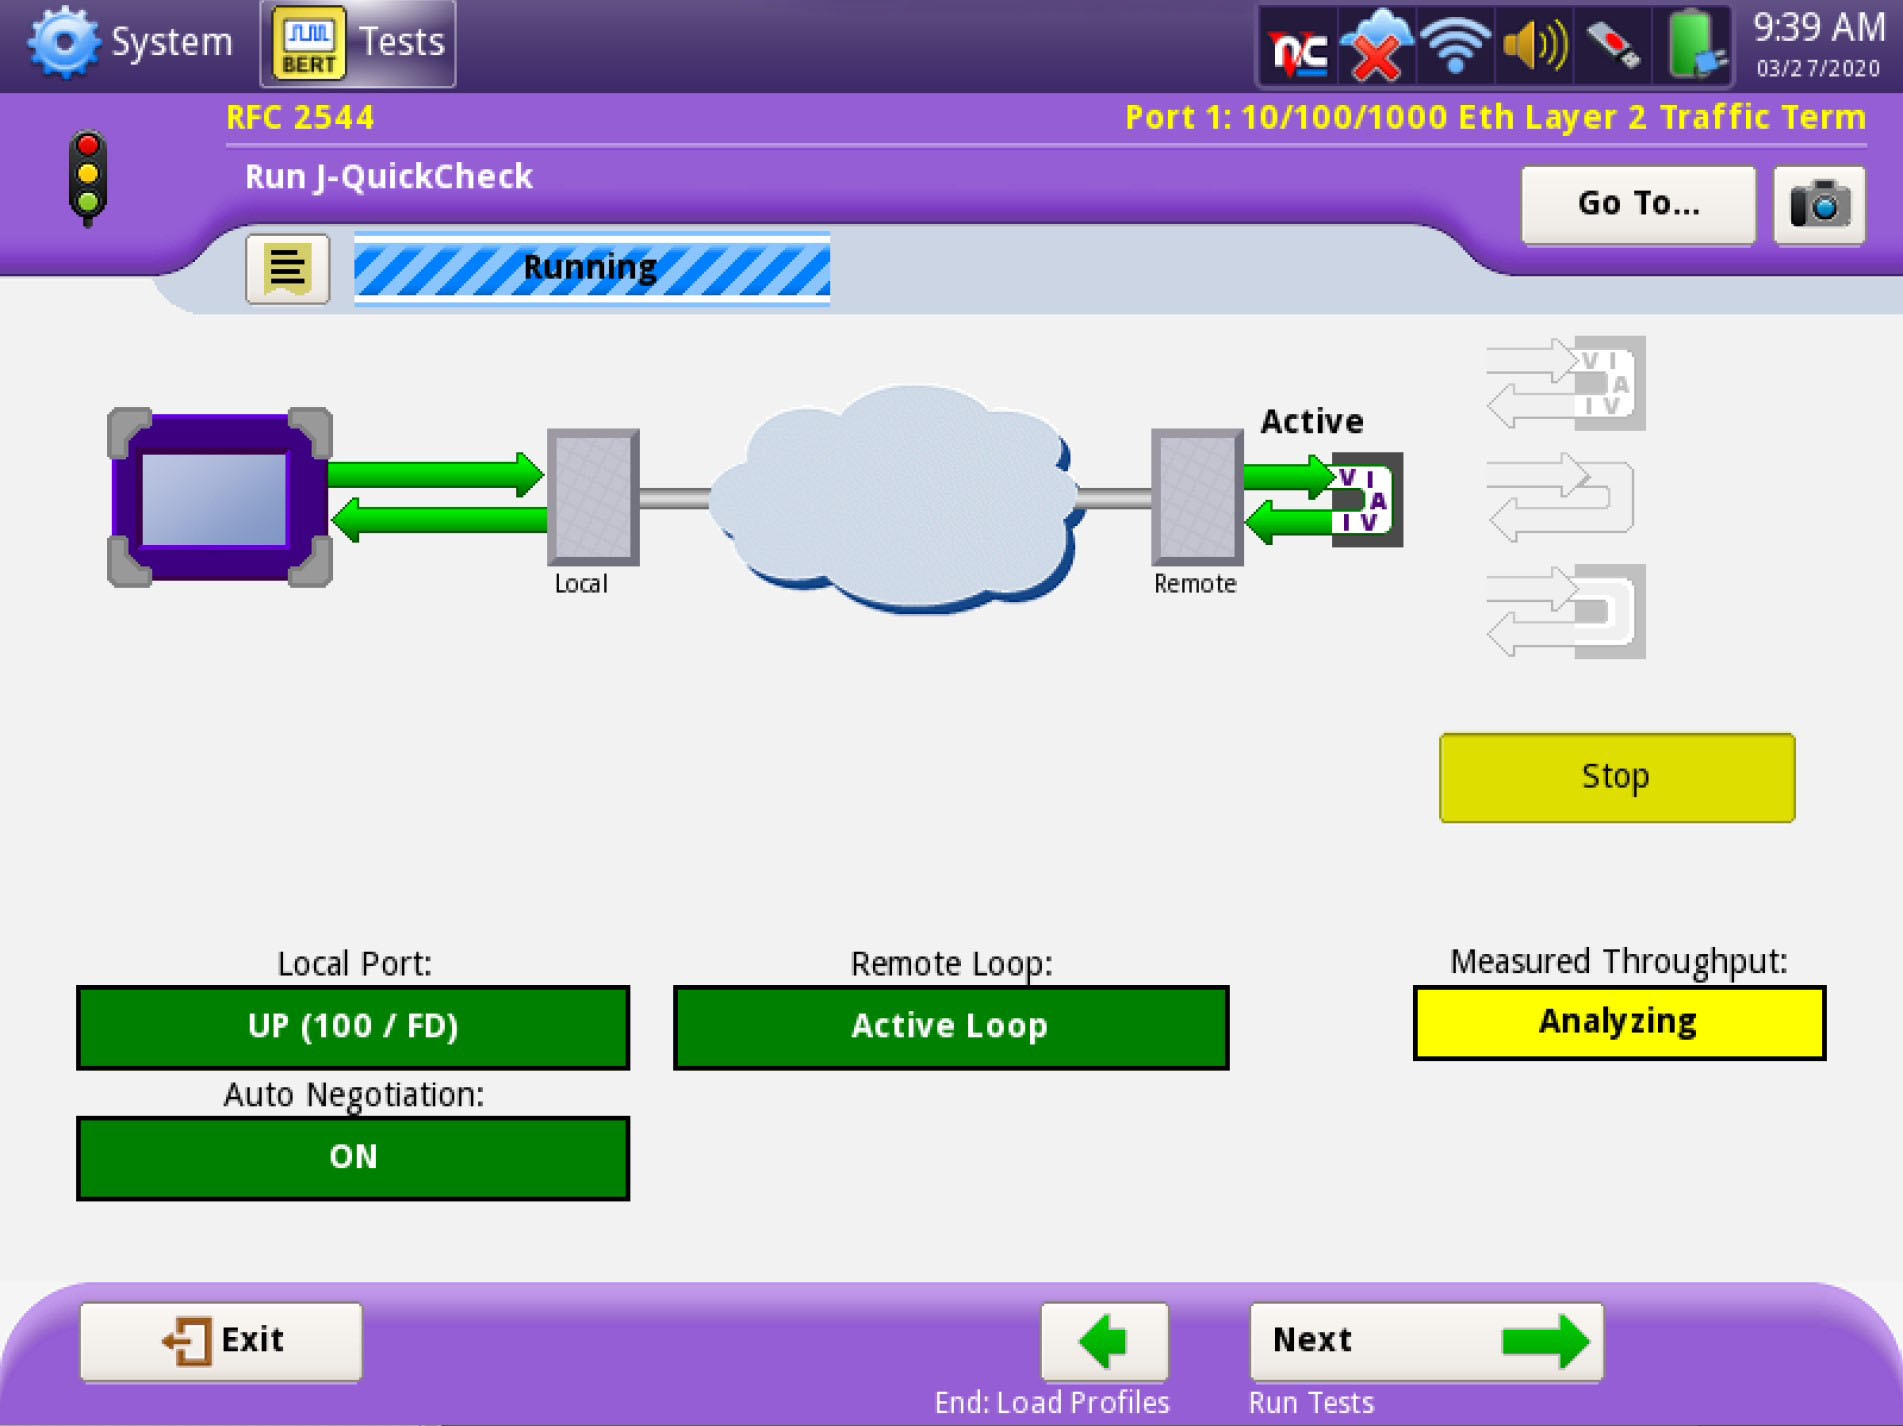This screenshot has width=1903, height=1426.
Task: Click the Running progress bar
Action: click(x=591, y=268)
